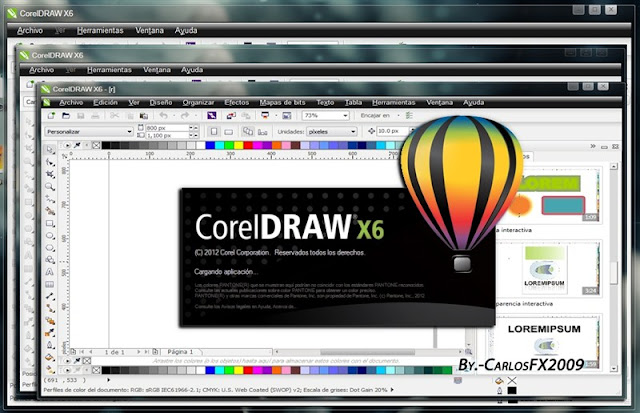This screenshot has width=640, height=413.
Task: Expand the document color profile status arrow
Action: tap(392, 390)
